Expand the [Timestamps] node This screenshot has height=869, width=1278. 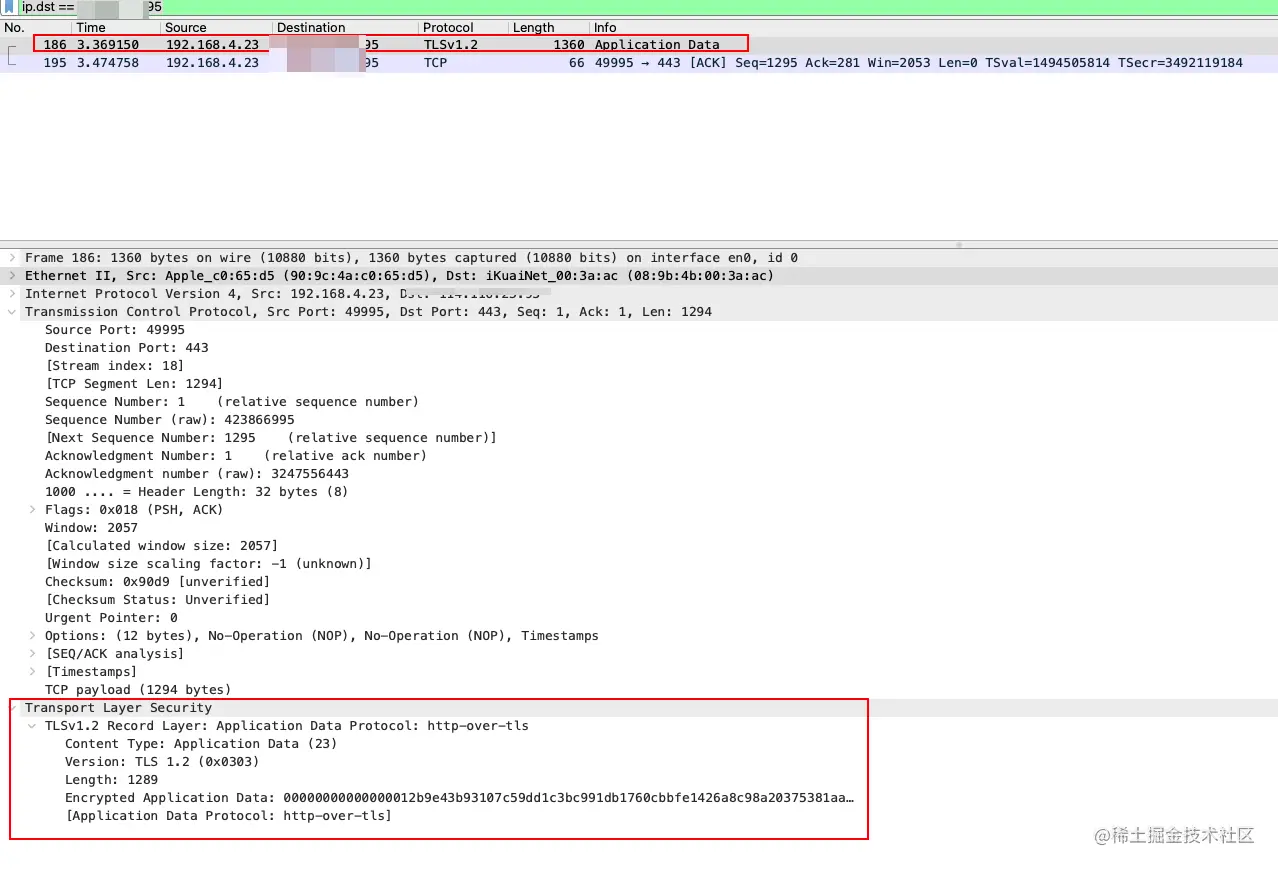tap(33, 672)
